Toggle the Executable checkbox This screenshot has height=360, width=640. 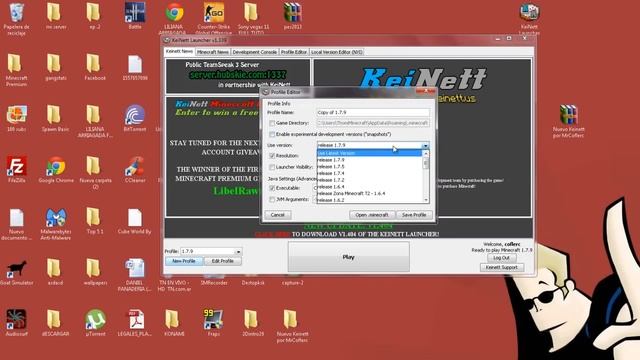tap(272, 188)
